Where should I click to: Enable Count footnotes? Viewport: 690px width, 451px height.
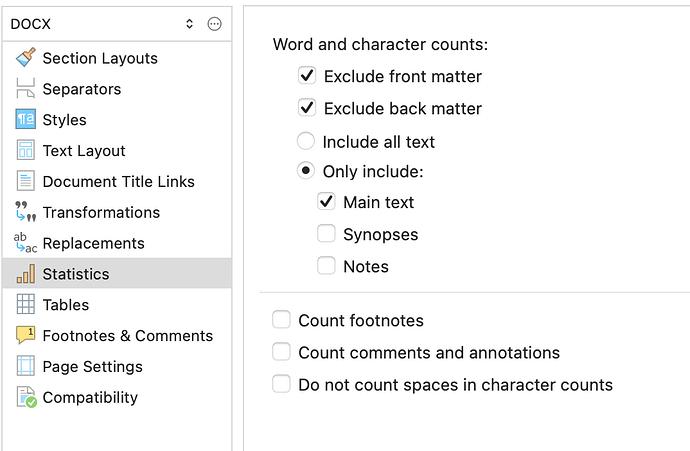click(281, 320)
